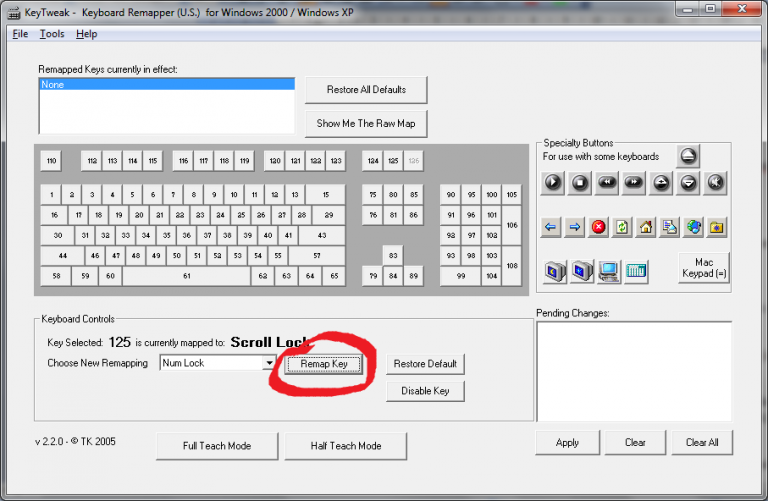Start Full Teach Mode

[x=217, y=445]
